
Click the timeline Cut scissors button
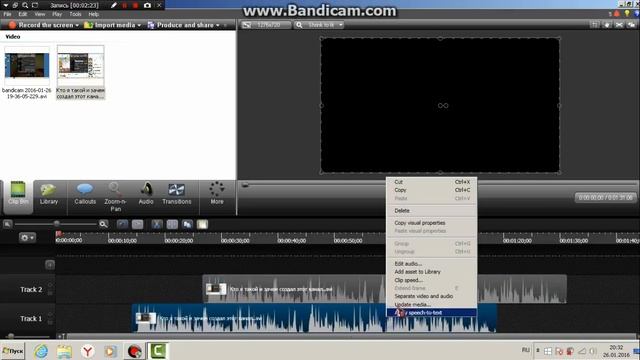coord(157,224)
